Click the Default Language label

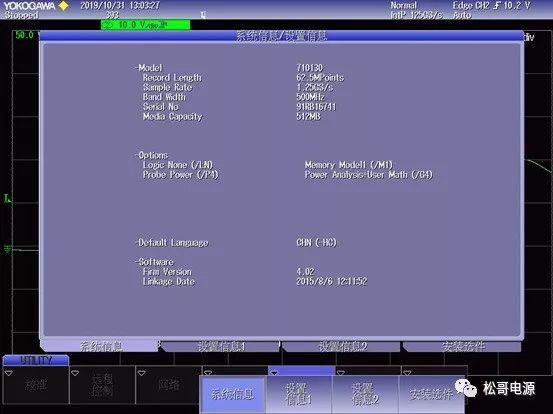[173, 243]
